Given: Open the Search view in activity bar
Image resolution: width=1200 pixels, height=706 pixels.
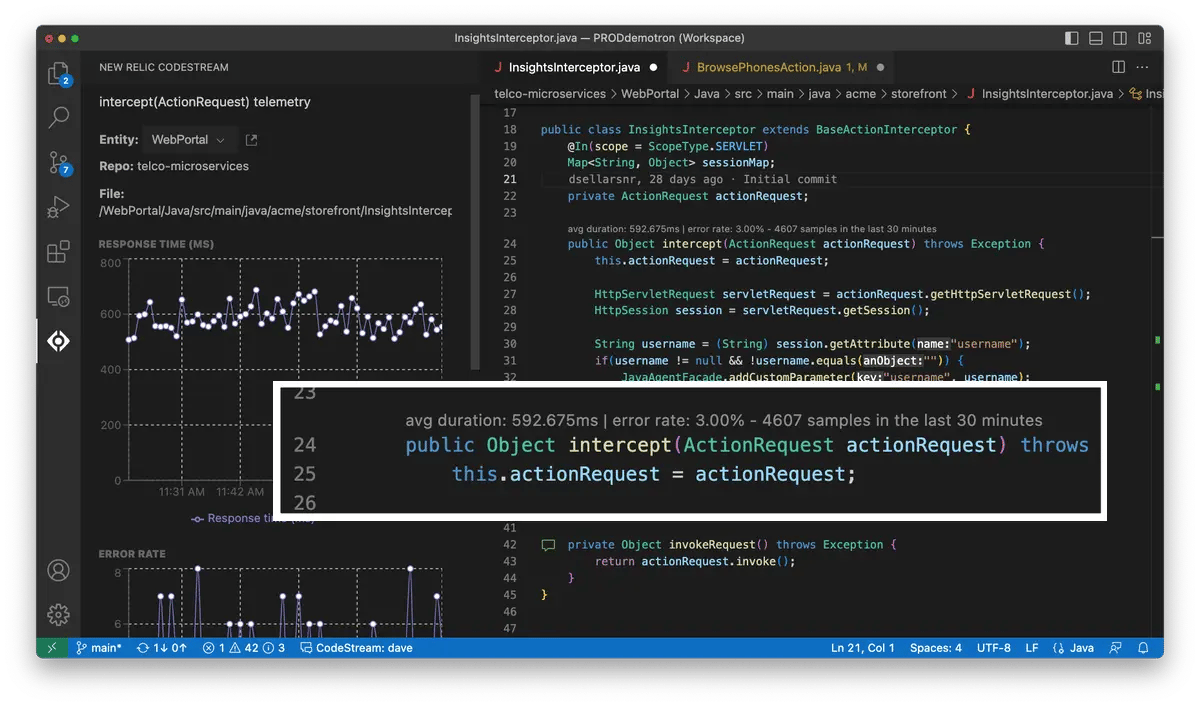Looking at the screenshot, I should click(58, 117).
